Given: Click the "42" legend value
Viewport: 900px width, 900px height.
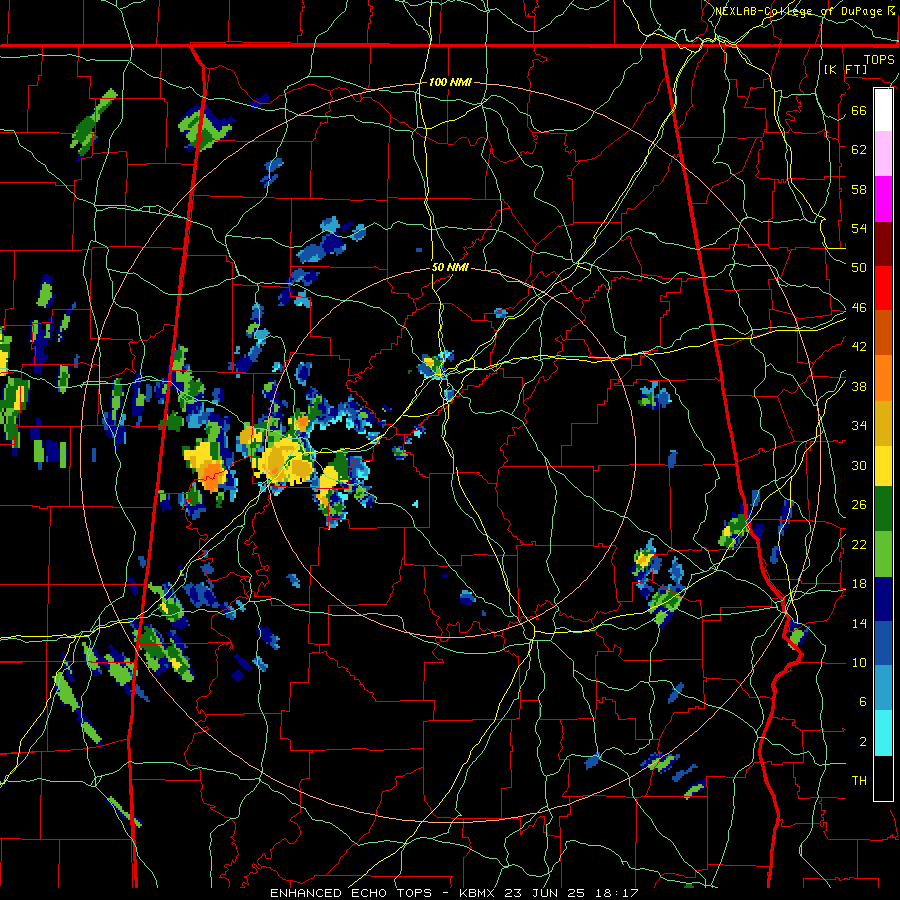Looking at the screenshot, I should (x=859, y=347).
